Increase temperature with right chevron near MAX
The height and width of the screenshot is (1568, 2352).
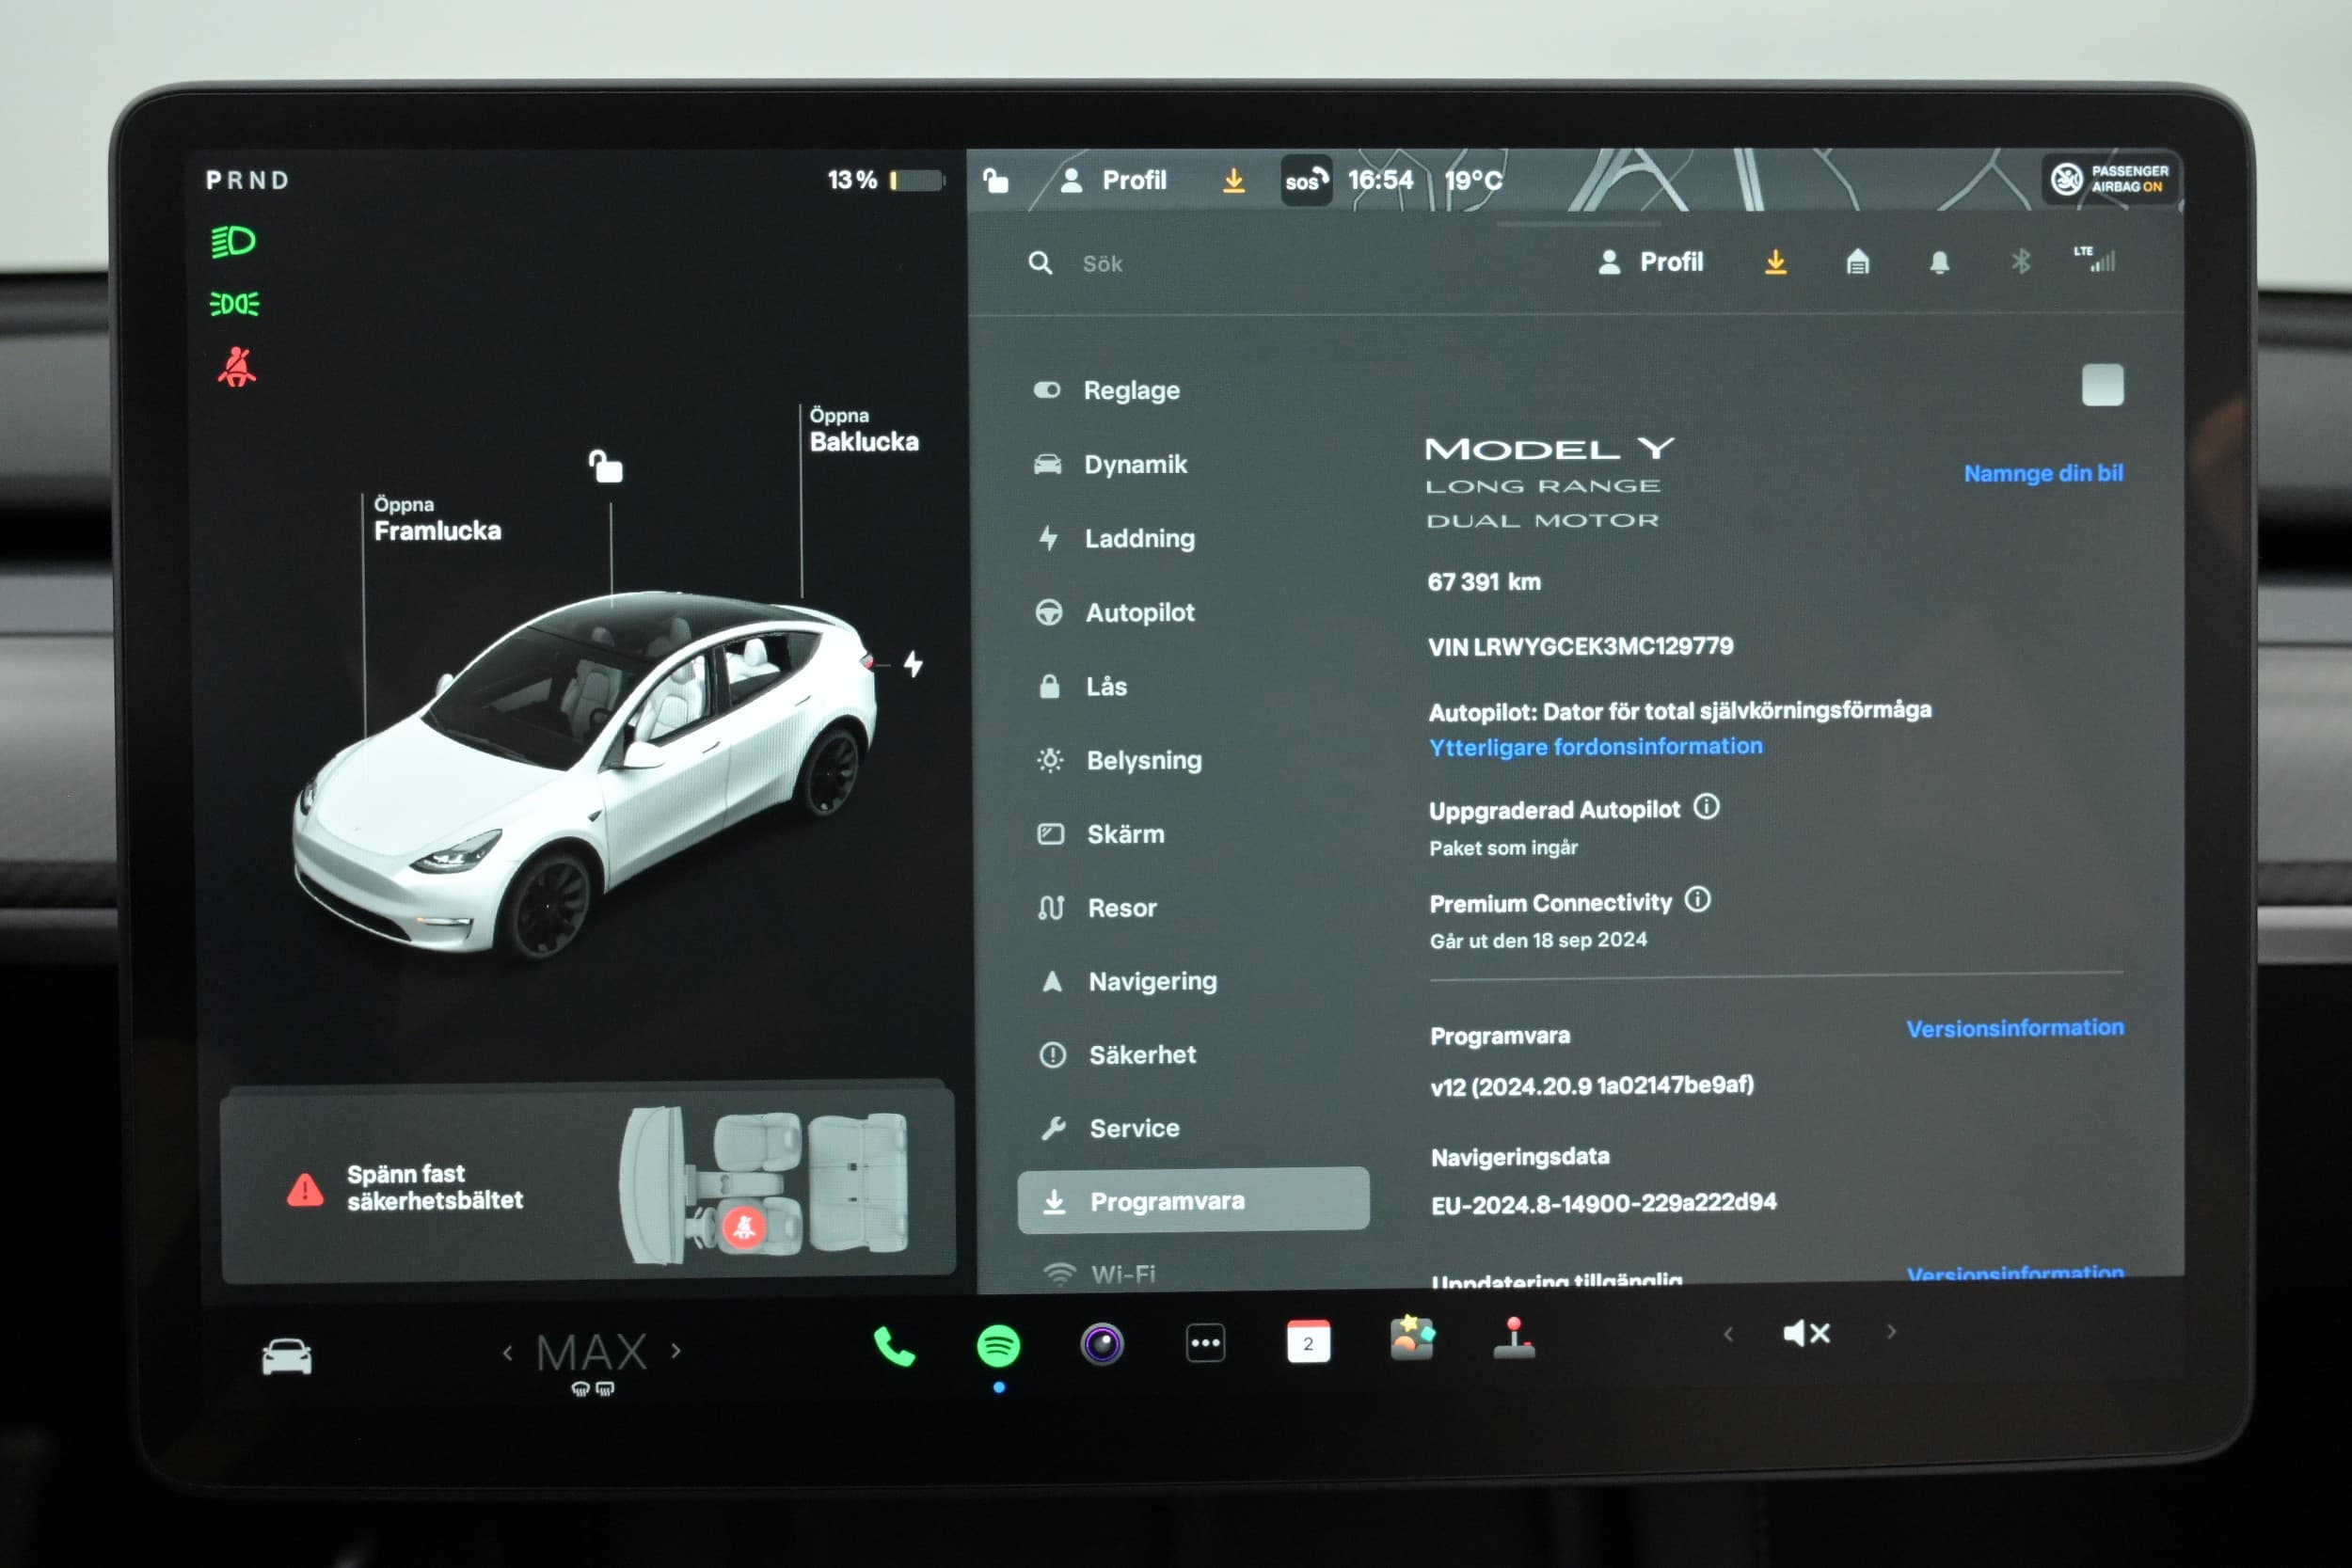pos(677,1351)
